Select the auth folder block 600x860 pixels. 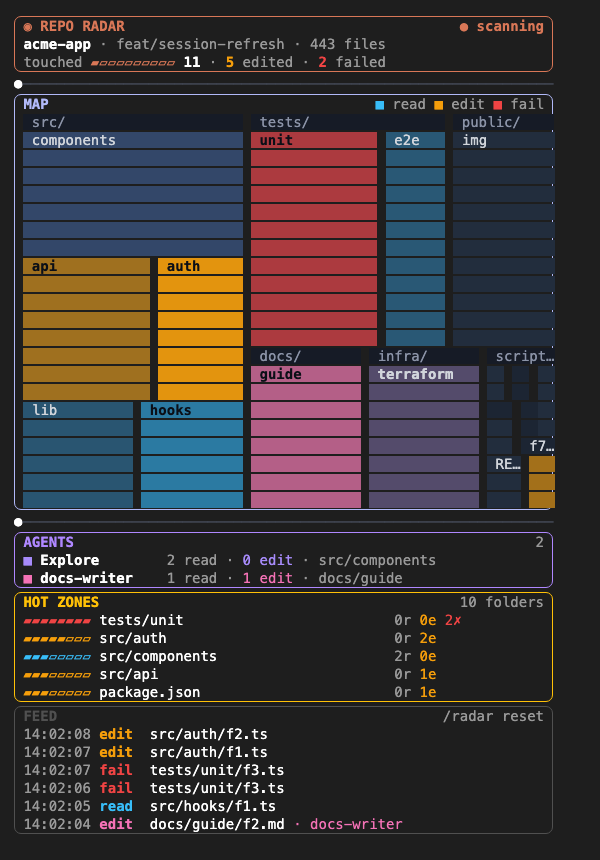tap(200, 329)
